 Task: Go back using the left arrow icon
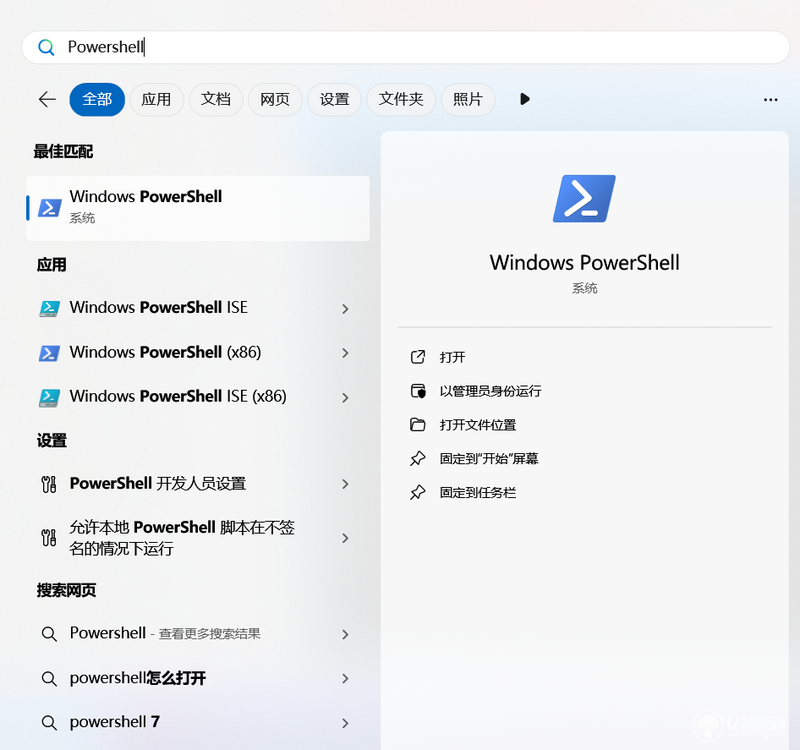47,99
